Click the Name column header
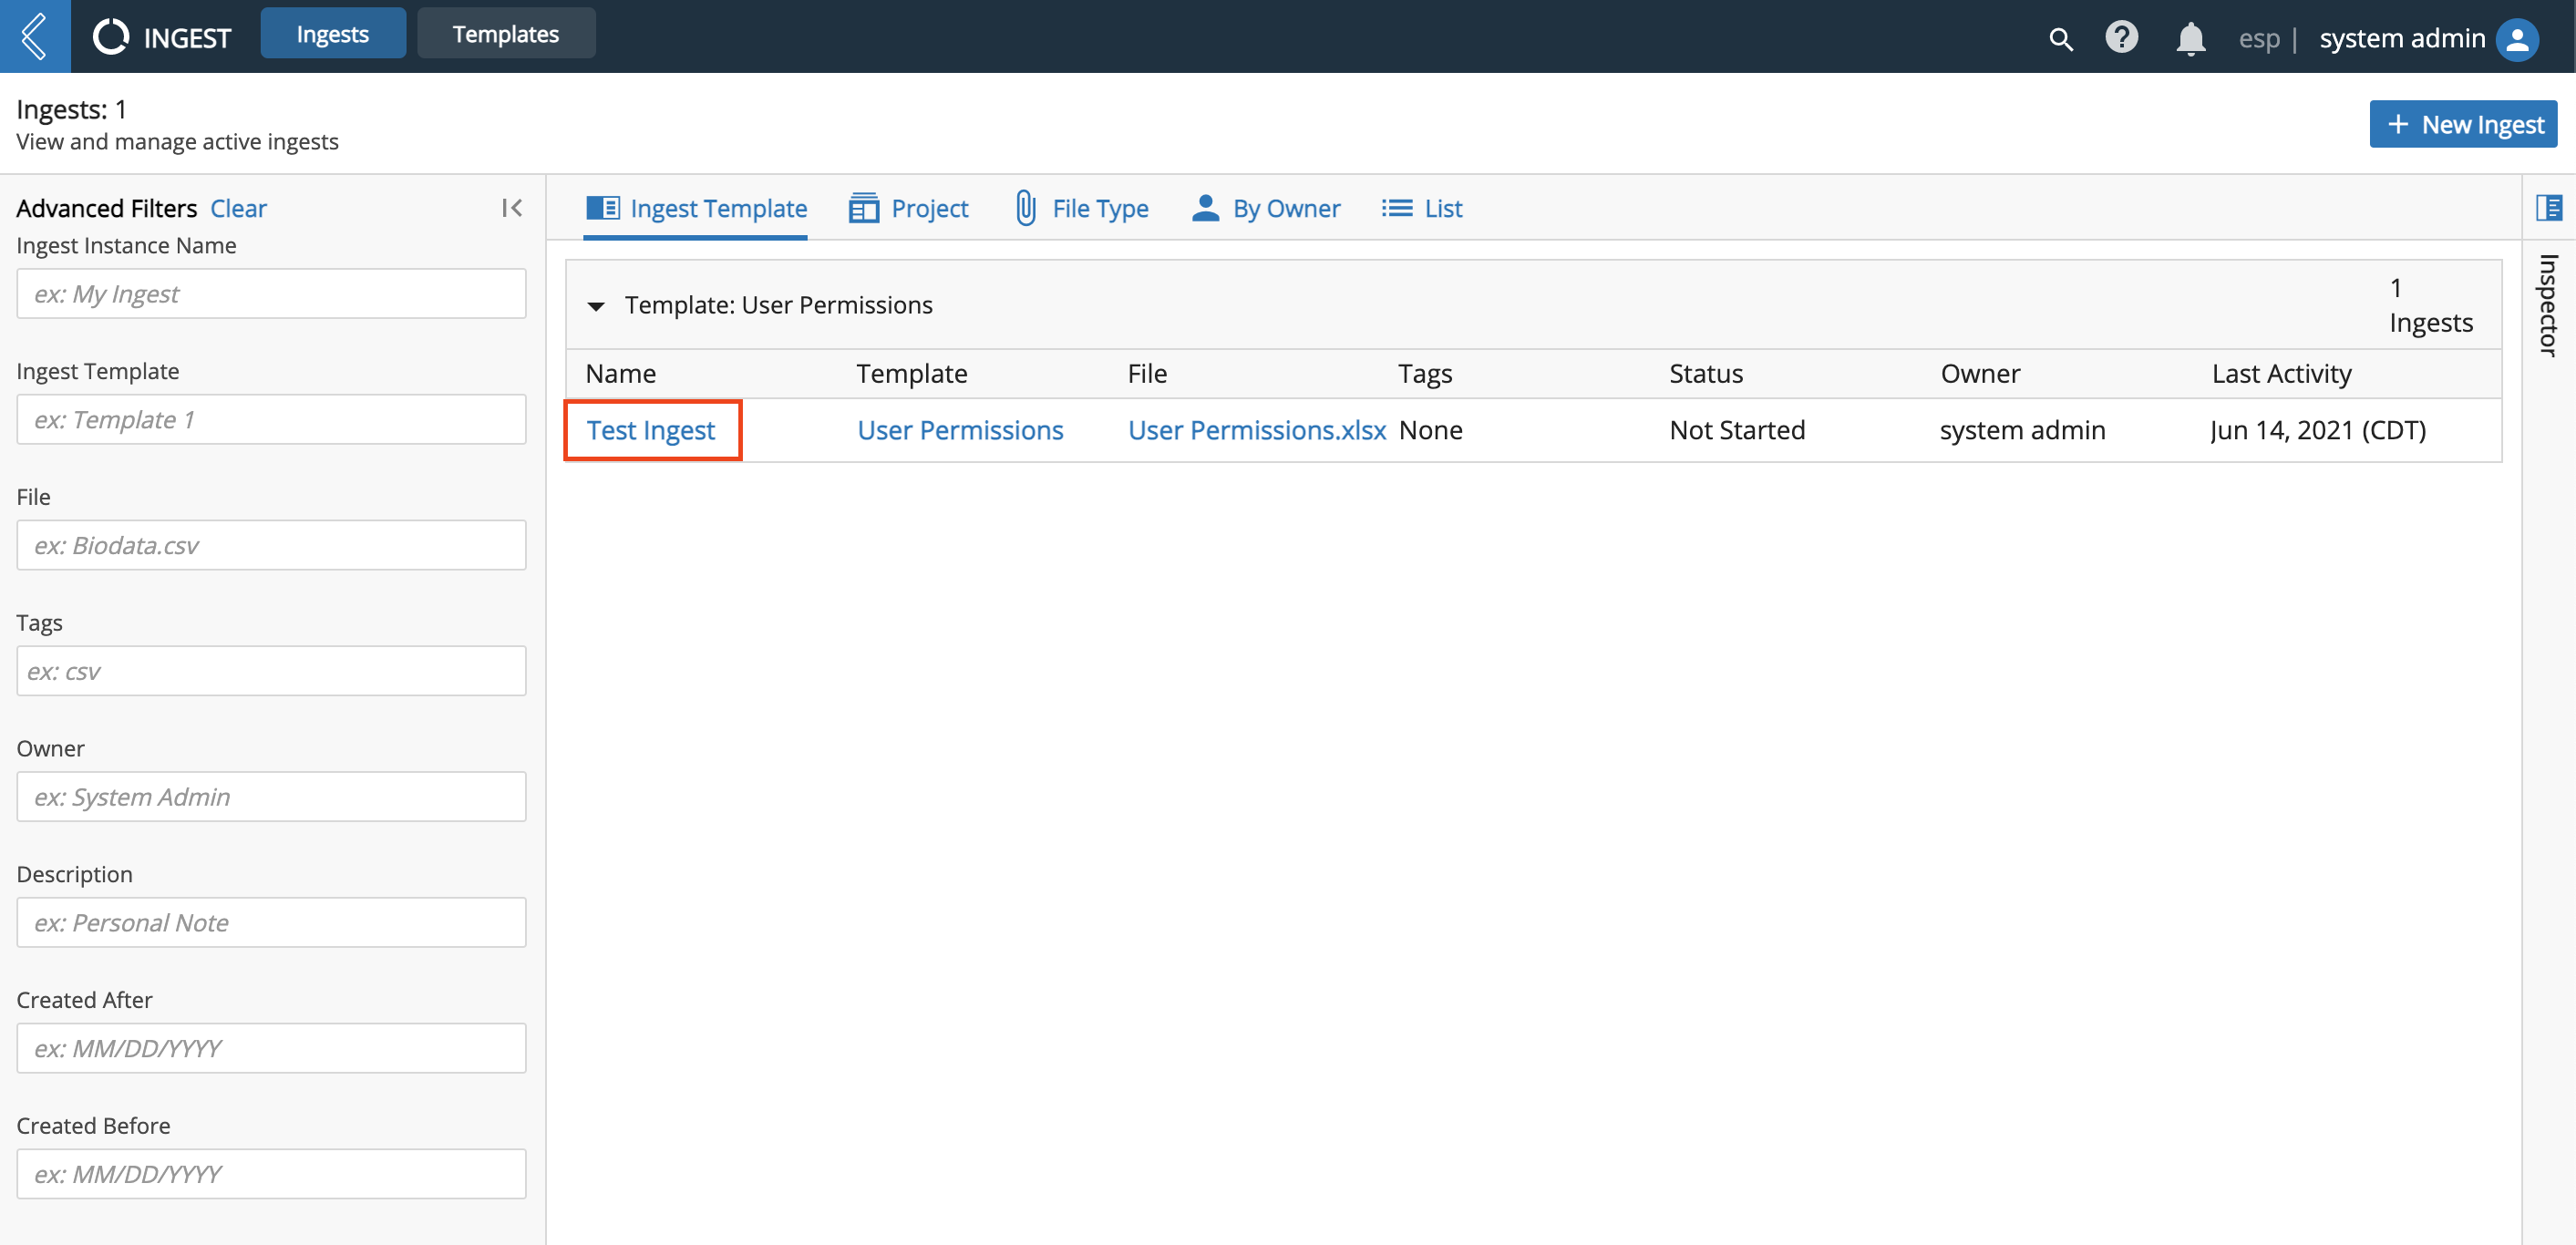 621,374
